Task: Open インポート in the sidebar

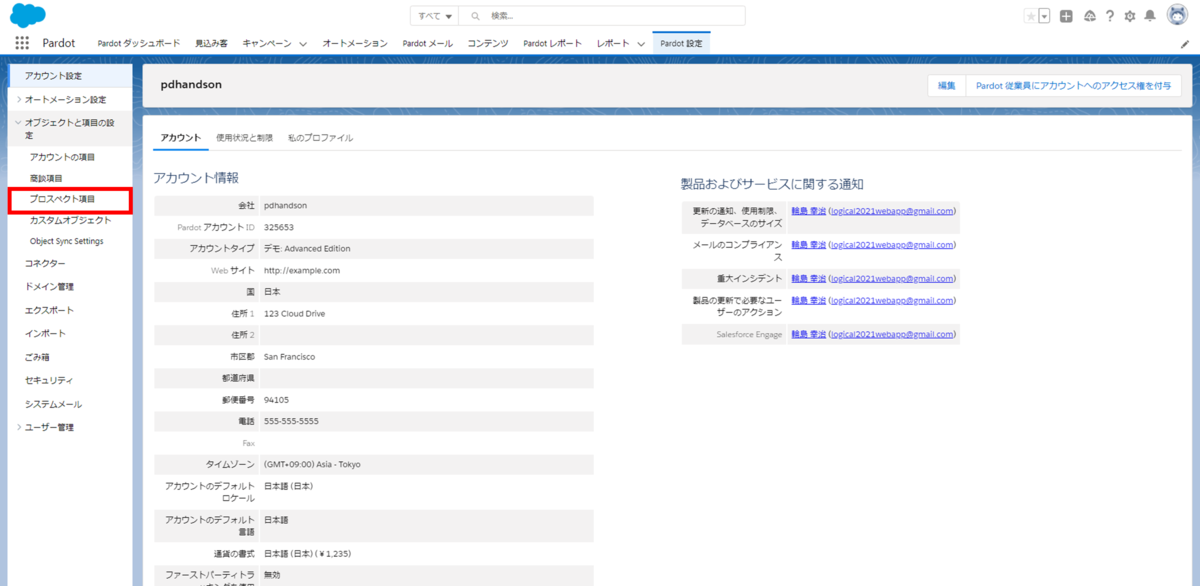Action: coord(45,333)
